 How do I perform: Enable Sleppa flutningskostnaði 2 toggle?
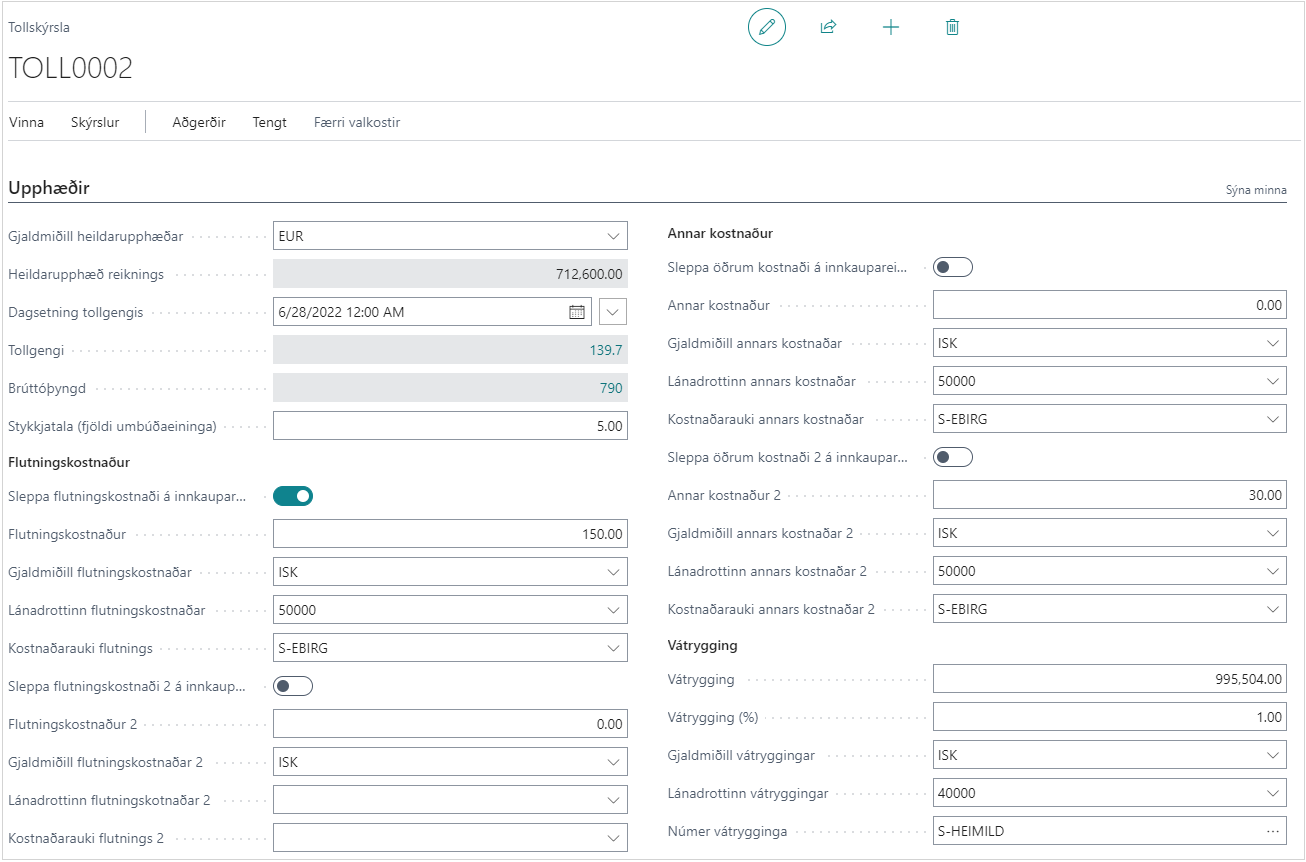click(293, 686)
